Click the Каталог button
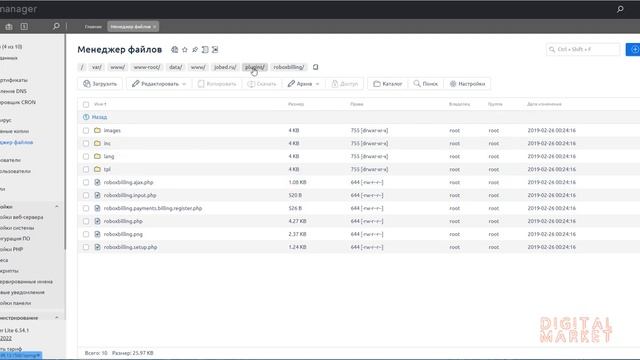640x360 pixels. click(388, 84)
